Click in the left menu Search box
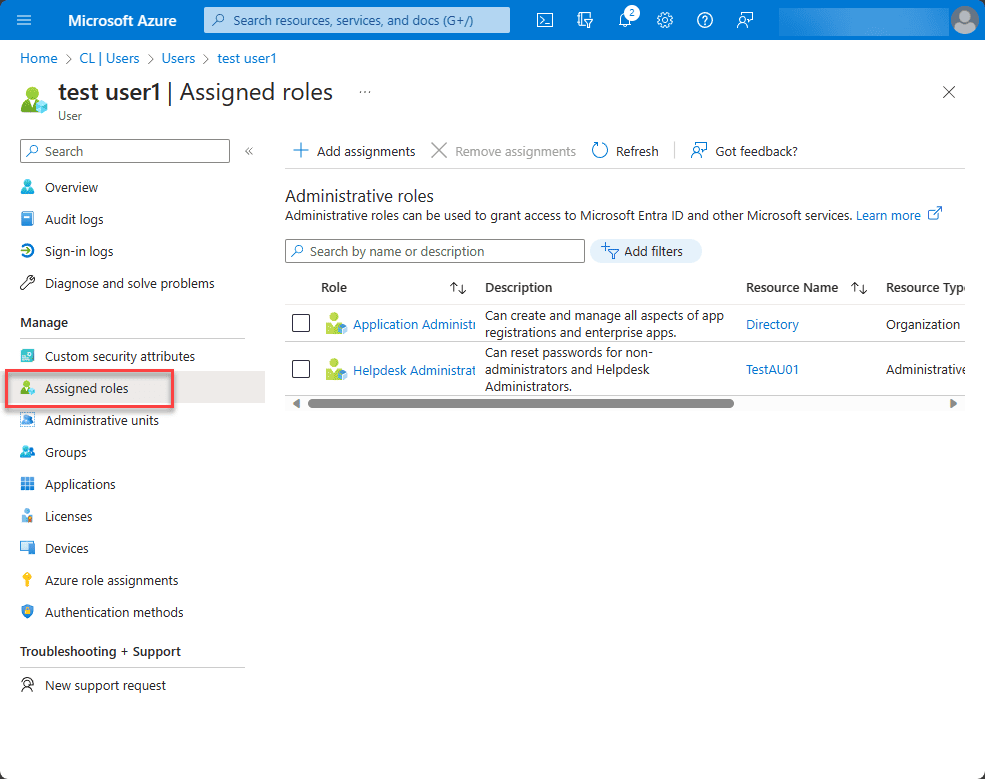The width and height of the screenshot is (985, 779). tap(125, 151)
